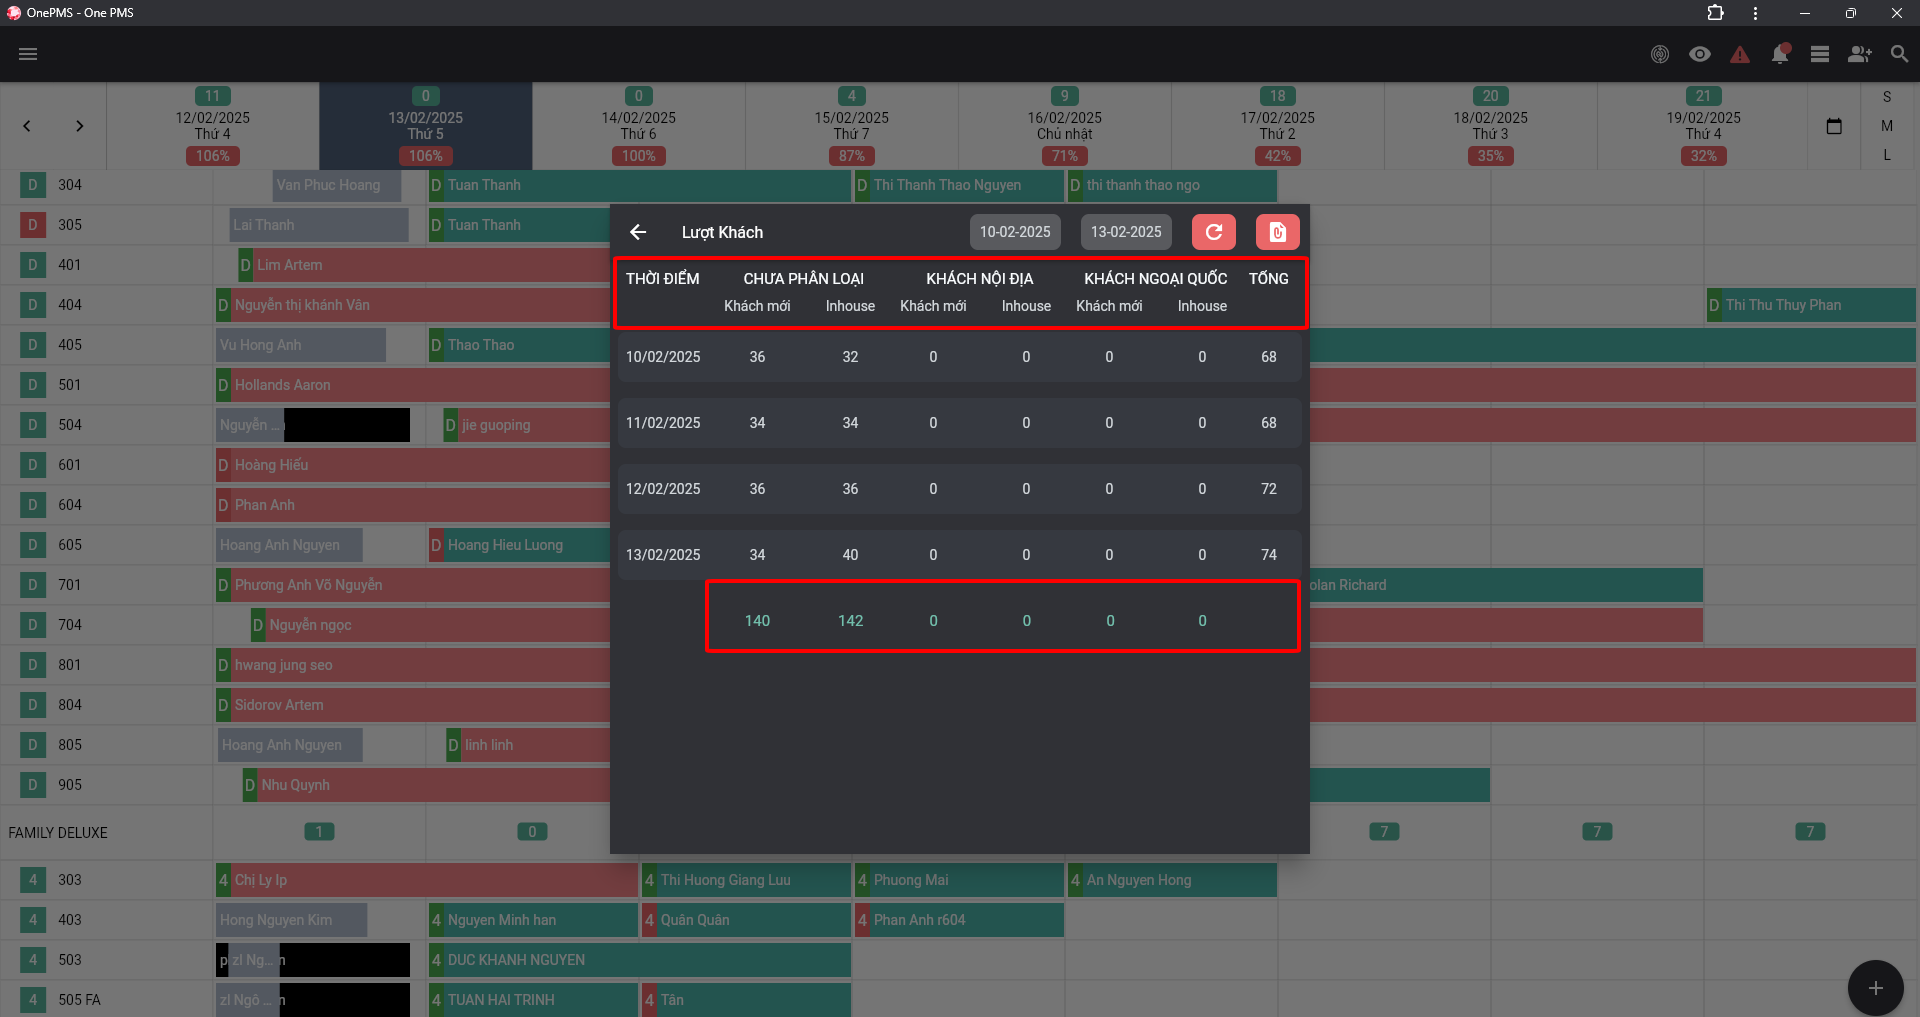Click the red refresh button in dialog

[1214, 232]
